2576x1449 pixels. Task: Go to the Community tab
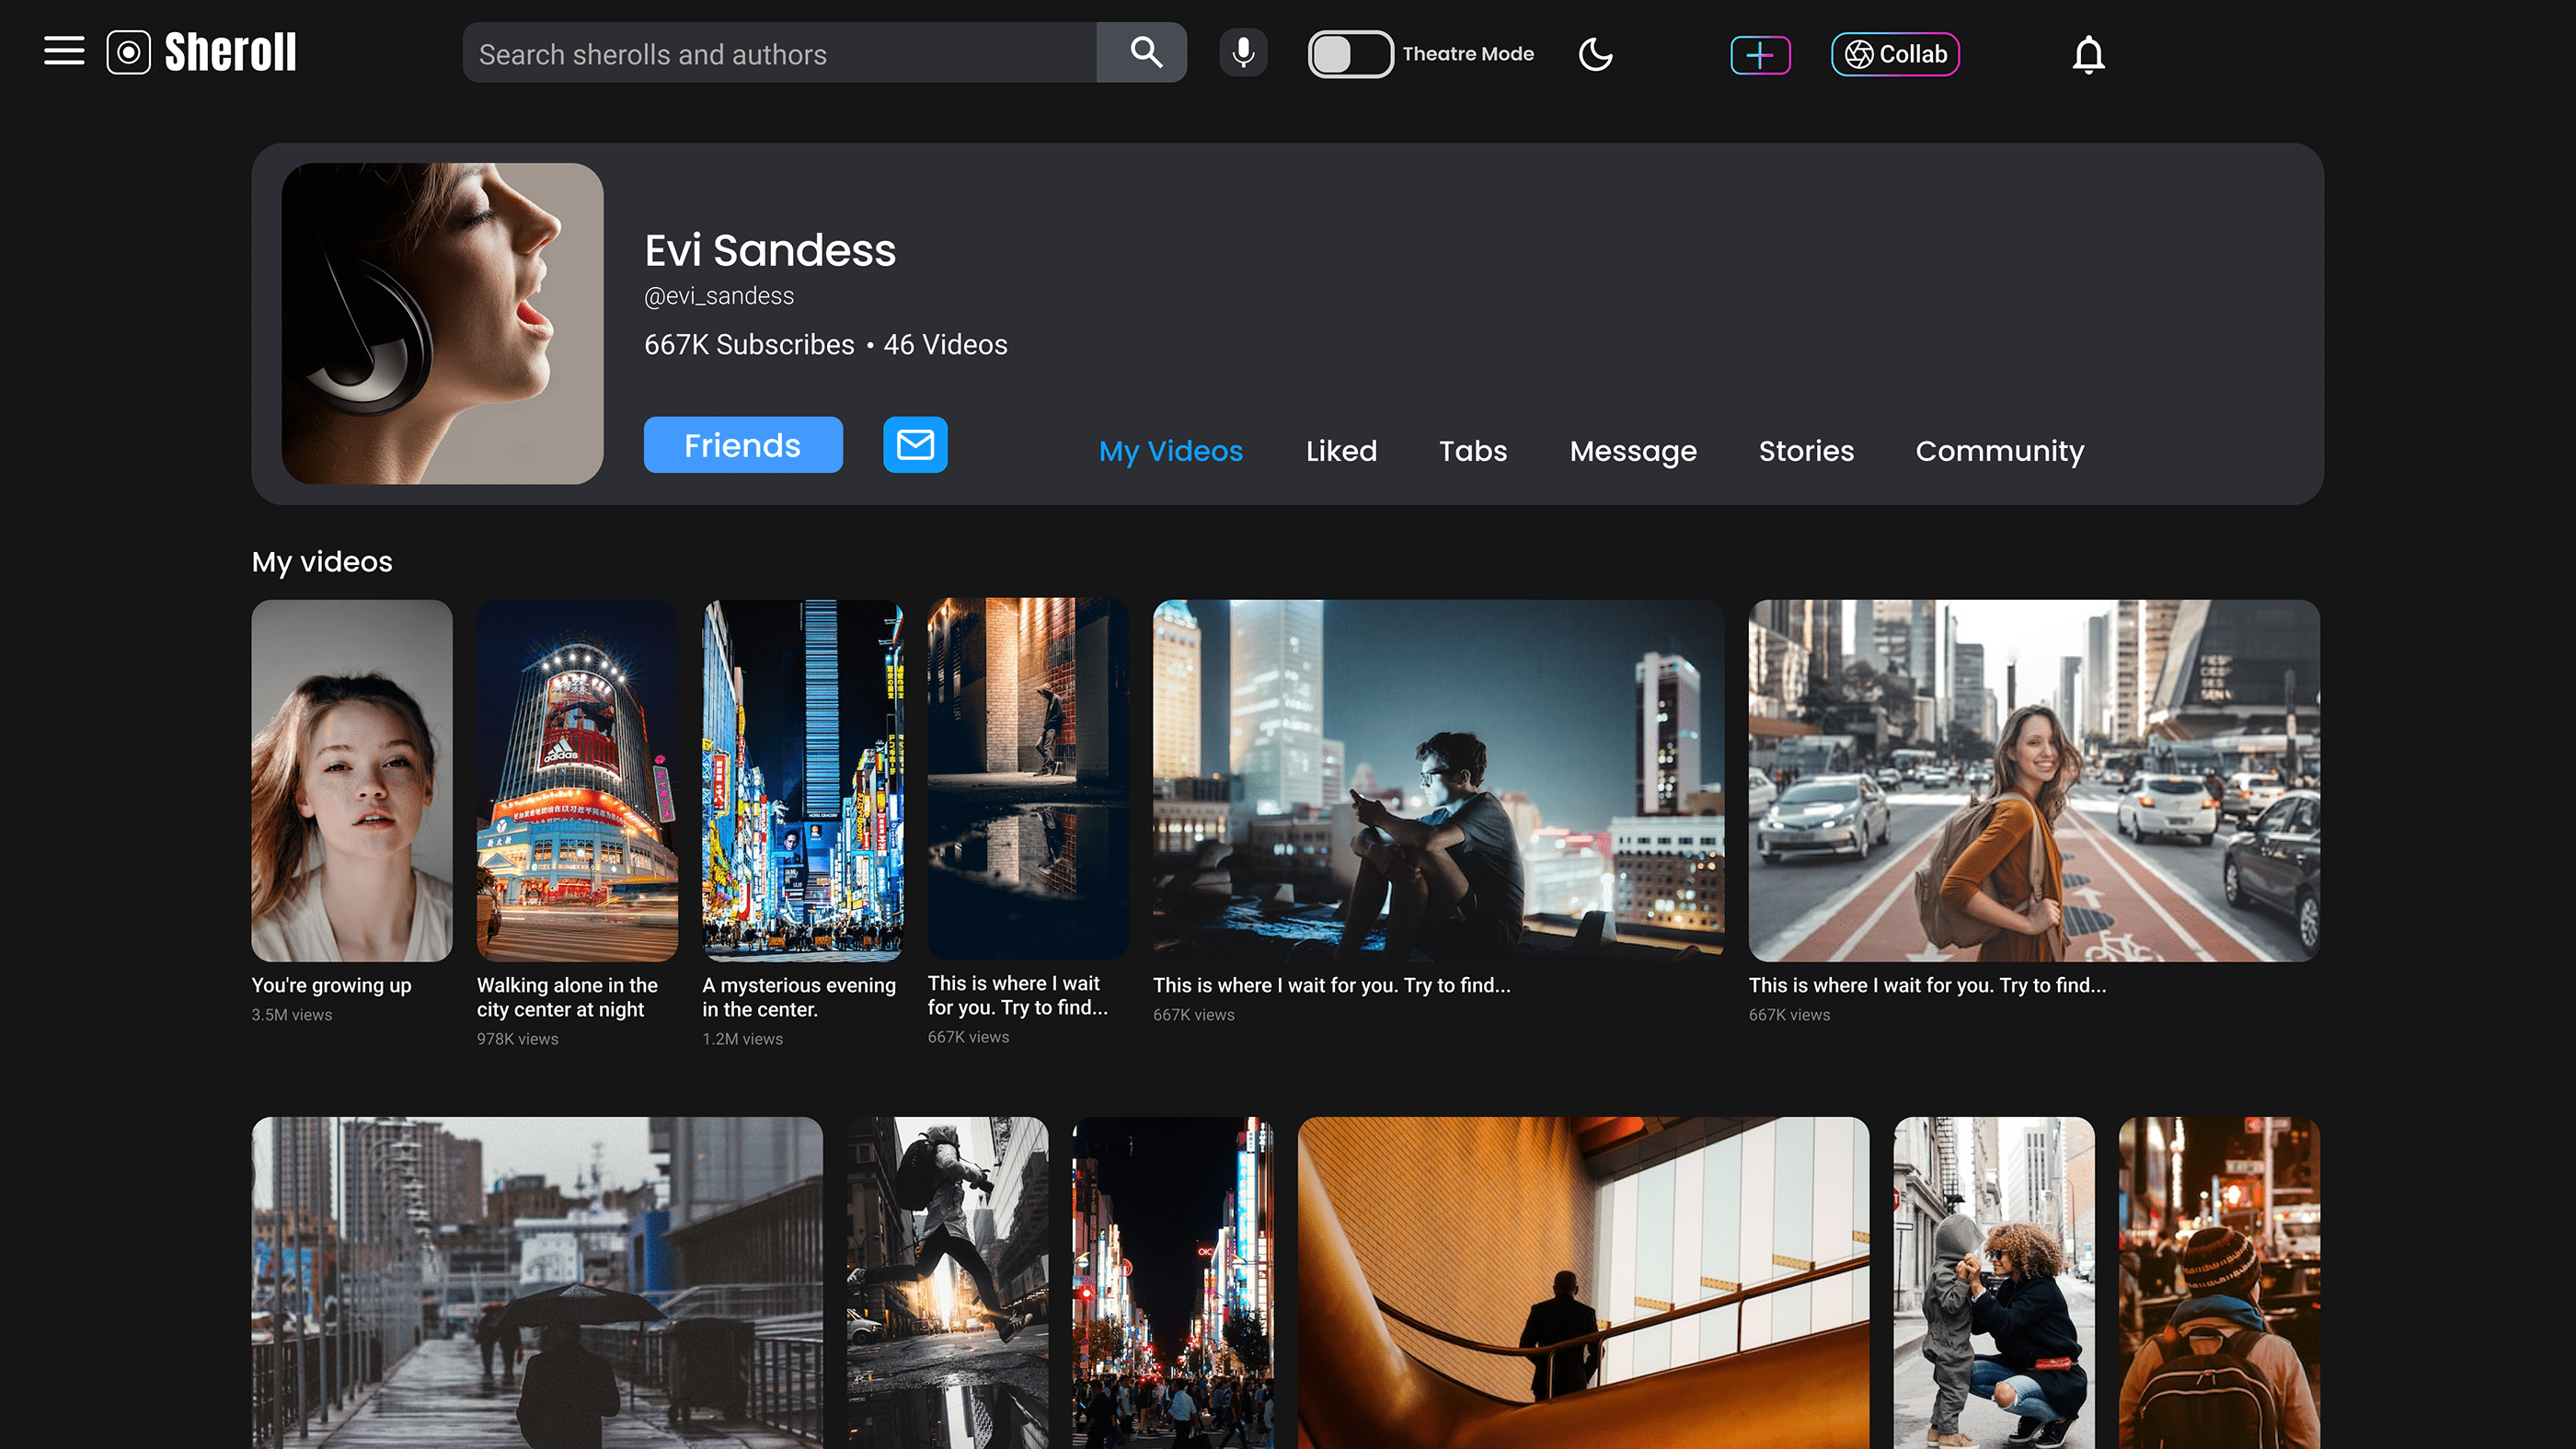[x=1999, y=451]
